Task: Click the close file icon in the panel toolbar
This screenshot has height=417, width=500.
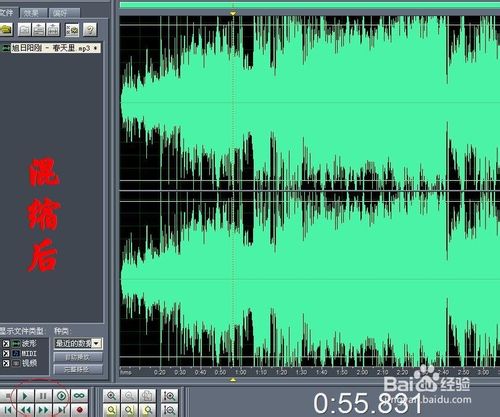Action: [x=24, y=30]
